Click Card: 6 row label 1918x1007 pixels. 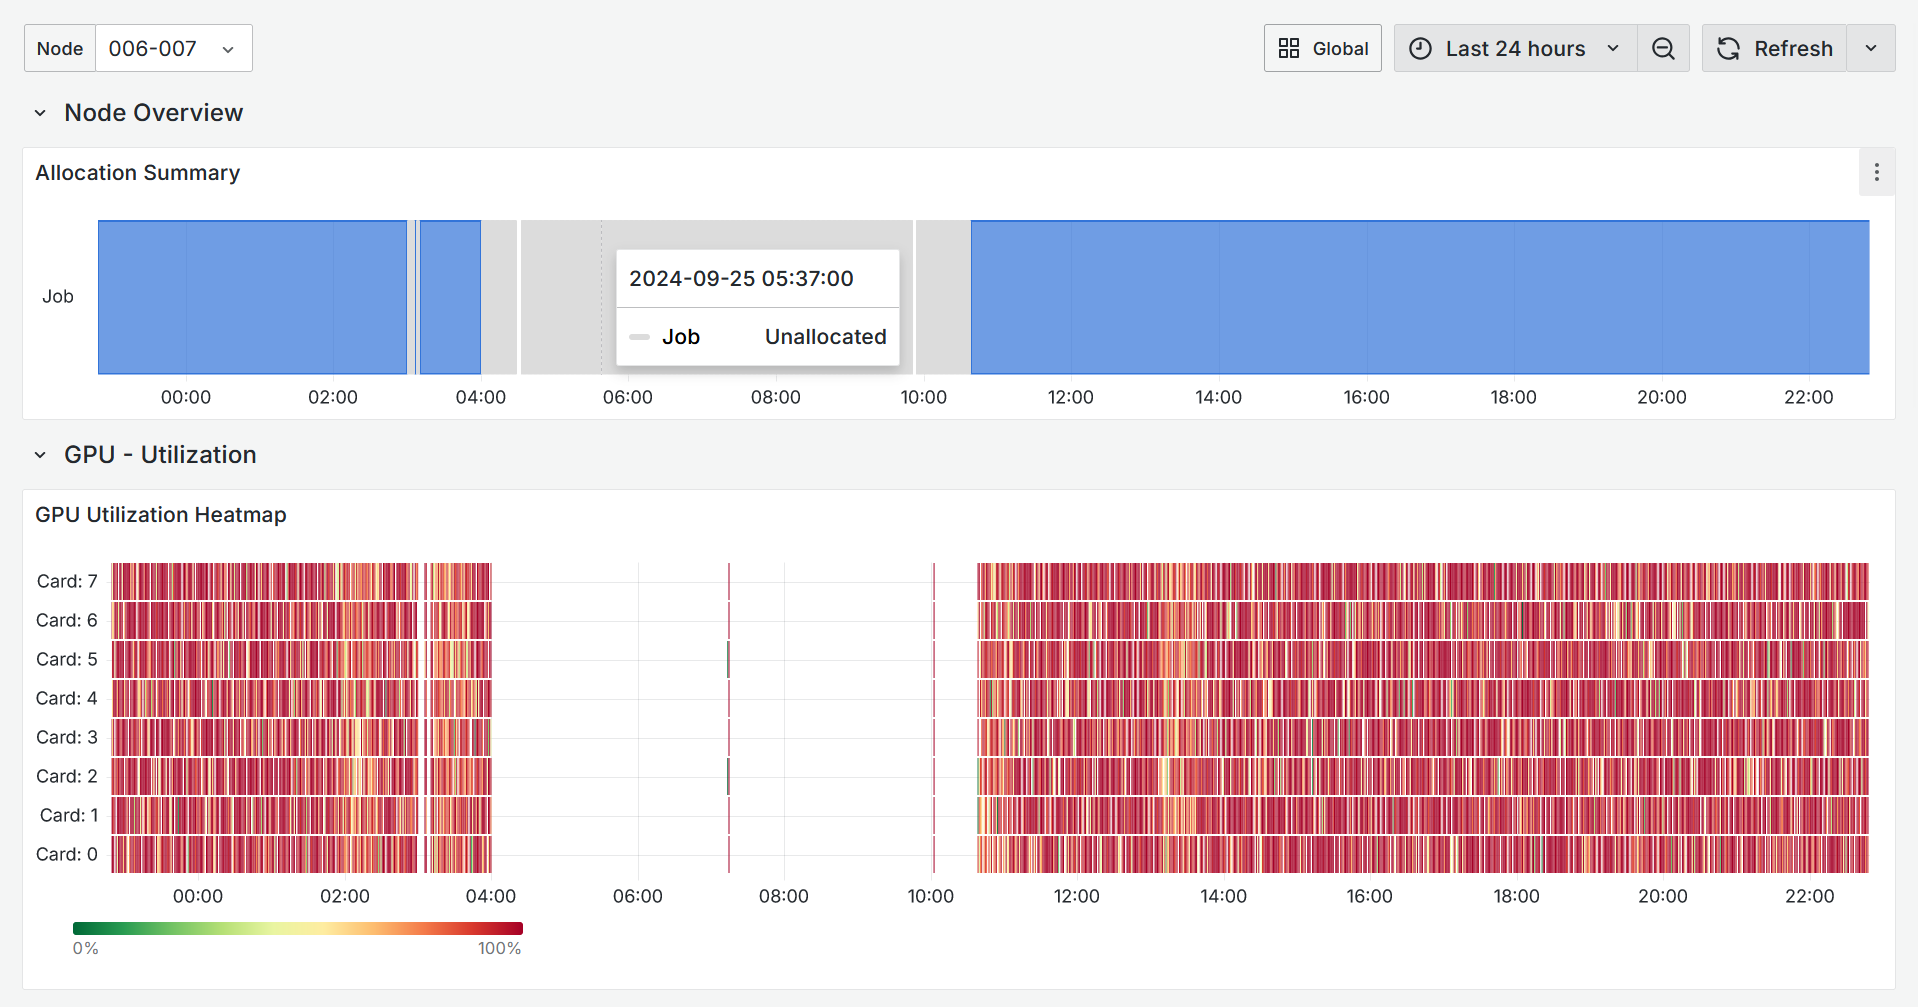[67, 620]
